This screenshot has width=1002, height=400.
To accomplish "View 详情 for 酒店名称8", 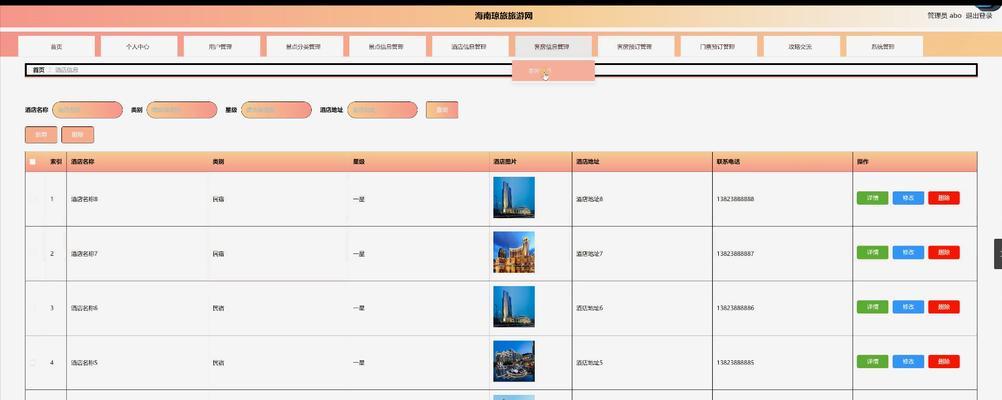I will [x=872, y=198].
